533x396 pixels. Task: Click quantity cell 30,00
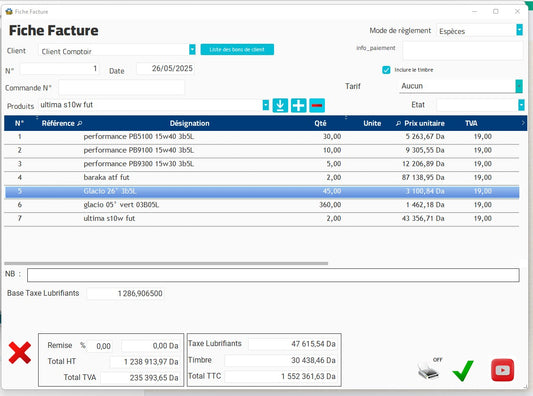tap(332, 137)
